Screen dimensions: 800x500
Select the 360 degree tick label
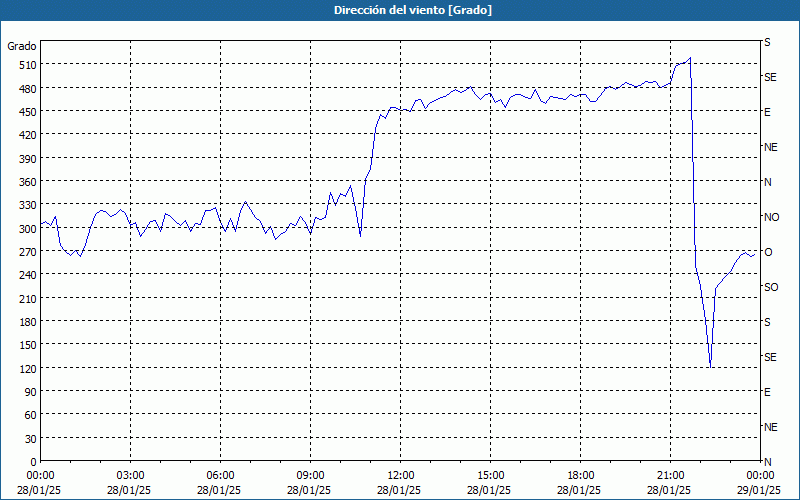[28, 182]
